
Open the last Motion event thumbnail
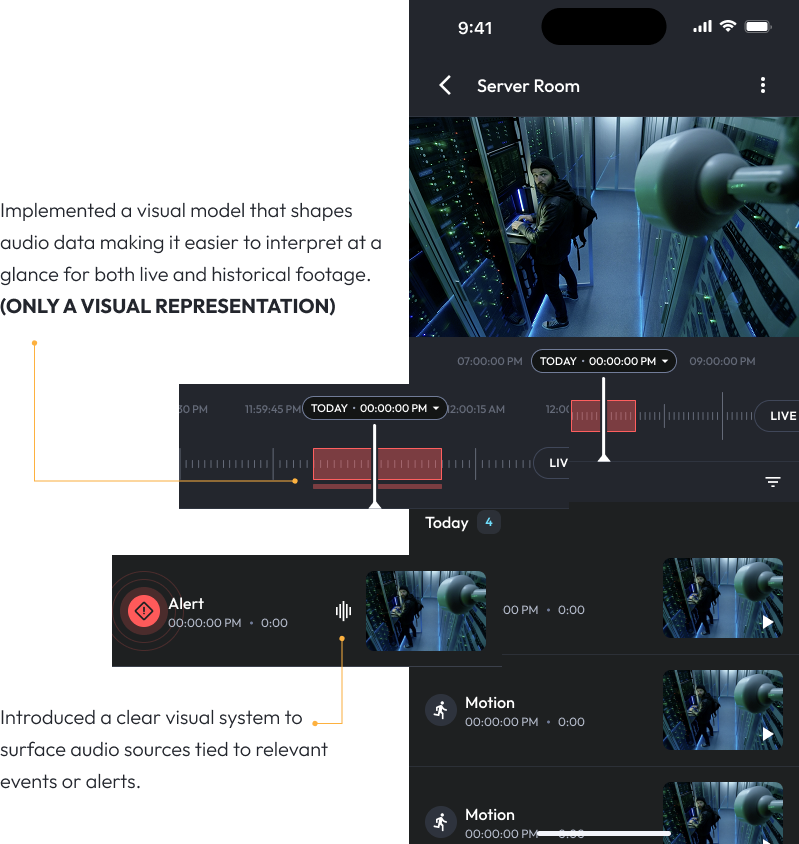pos(723,813)
